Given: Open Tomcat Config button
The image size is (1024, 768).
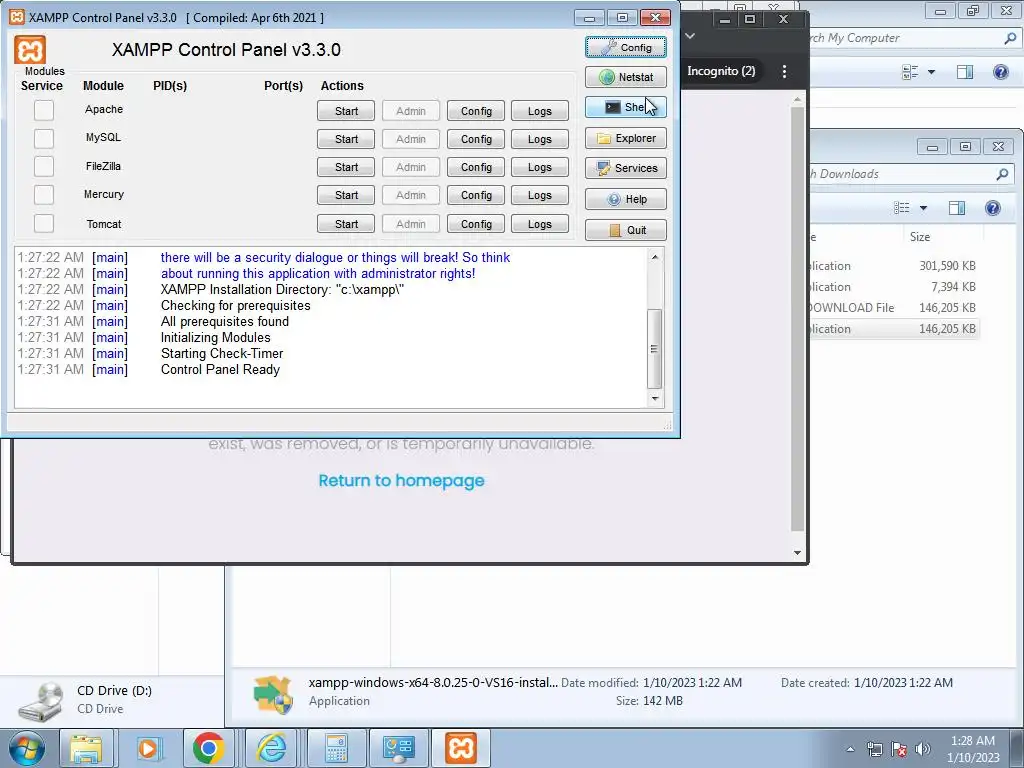Looking at the screenshot, I should (476, 224).
